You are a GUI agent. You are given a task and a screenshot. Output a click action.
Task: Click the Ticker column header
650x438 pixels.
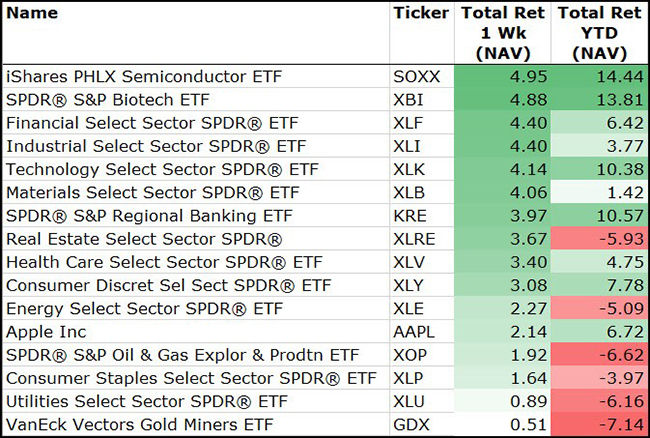click(x=421, y=13)
